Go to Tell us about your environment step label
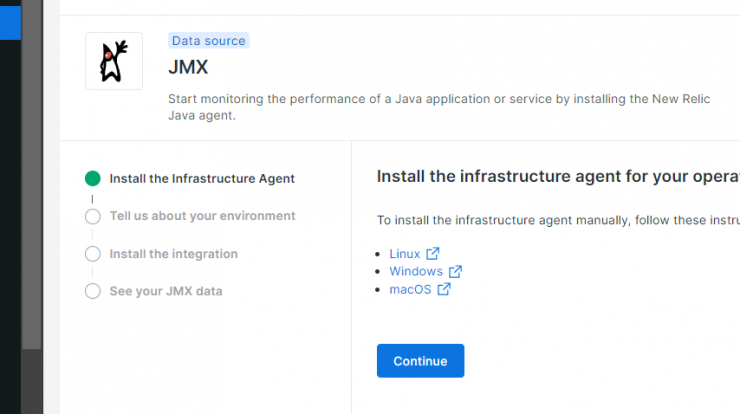 [202, 216]
